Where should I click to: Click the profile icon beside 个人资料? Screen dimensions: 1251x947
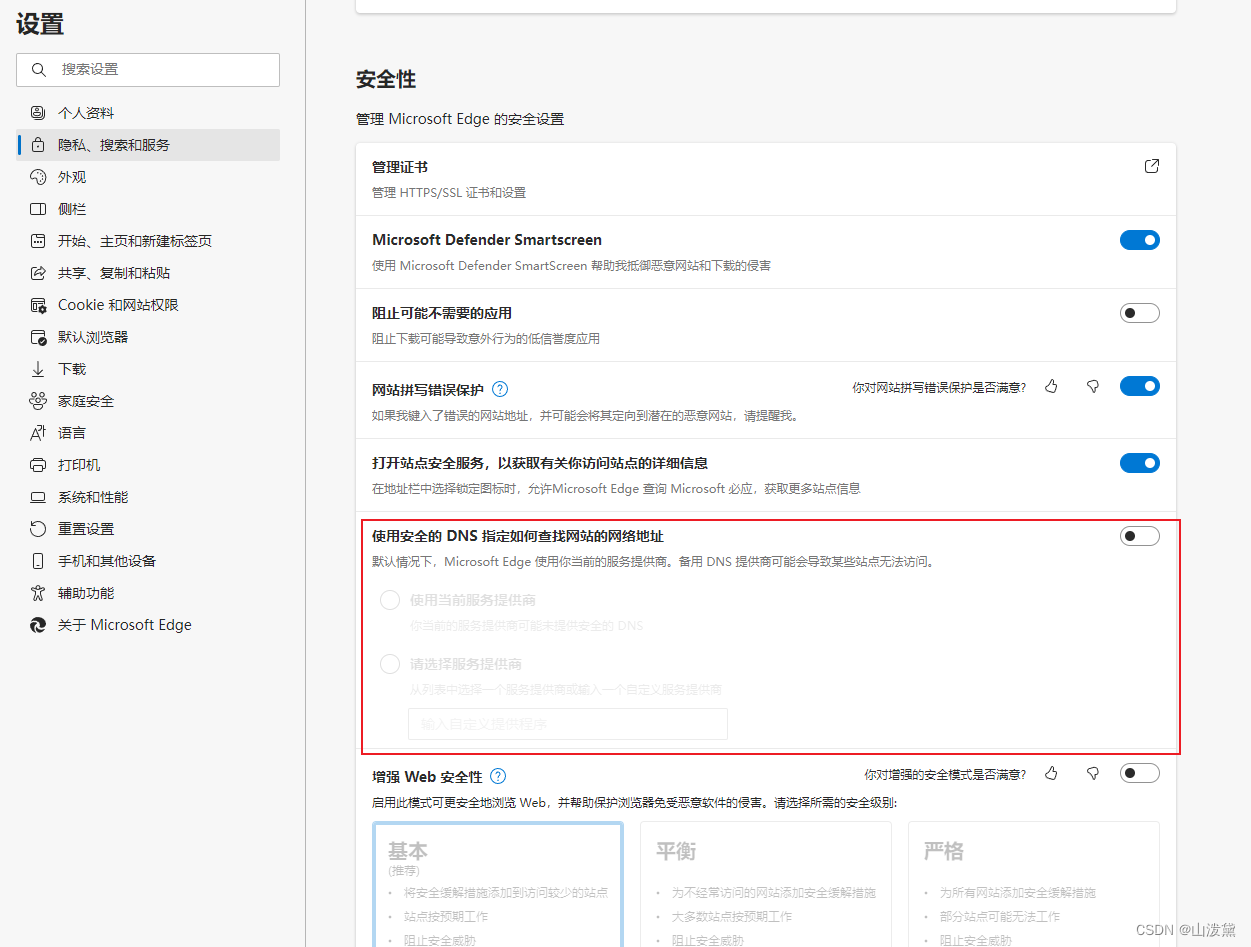coord(38,113)
